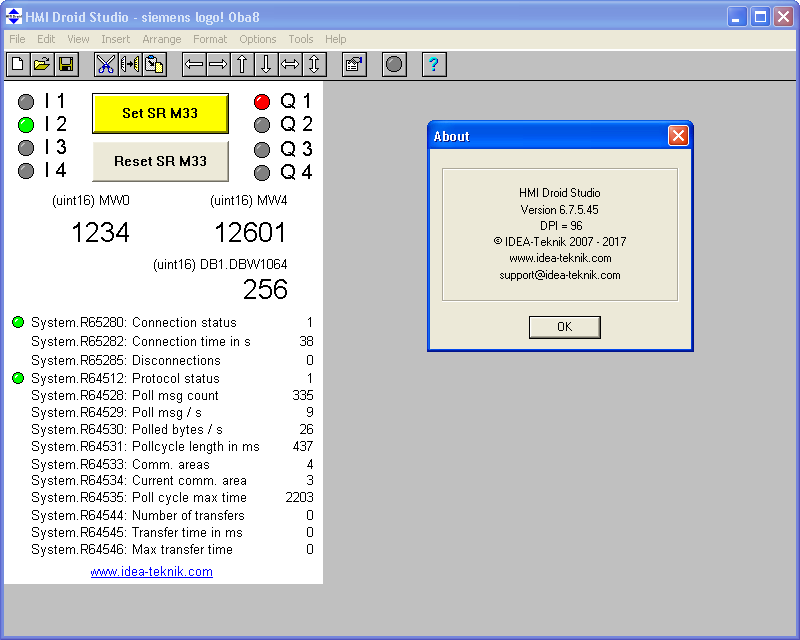800x640 pixels.
Task: Open the properties toolbar icon
Action: [x=354, y=64]
